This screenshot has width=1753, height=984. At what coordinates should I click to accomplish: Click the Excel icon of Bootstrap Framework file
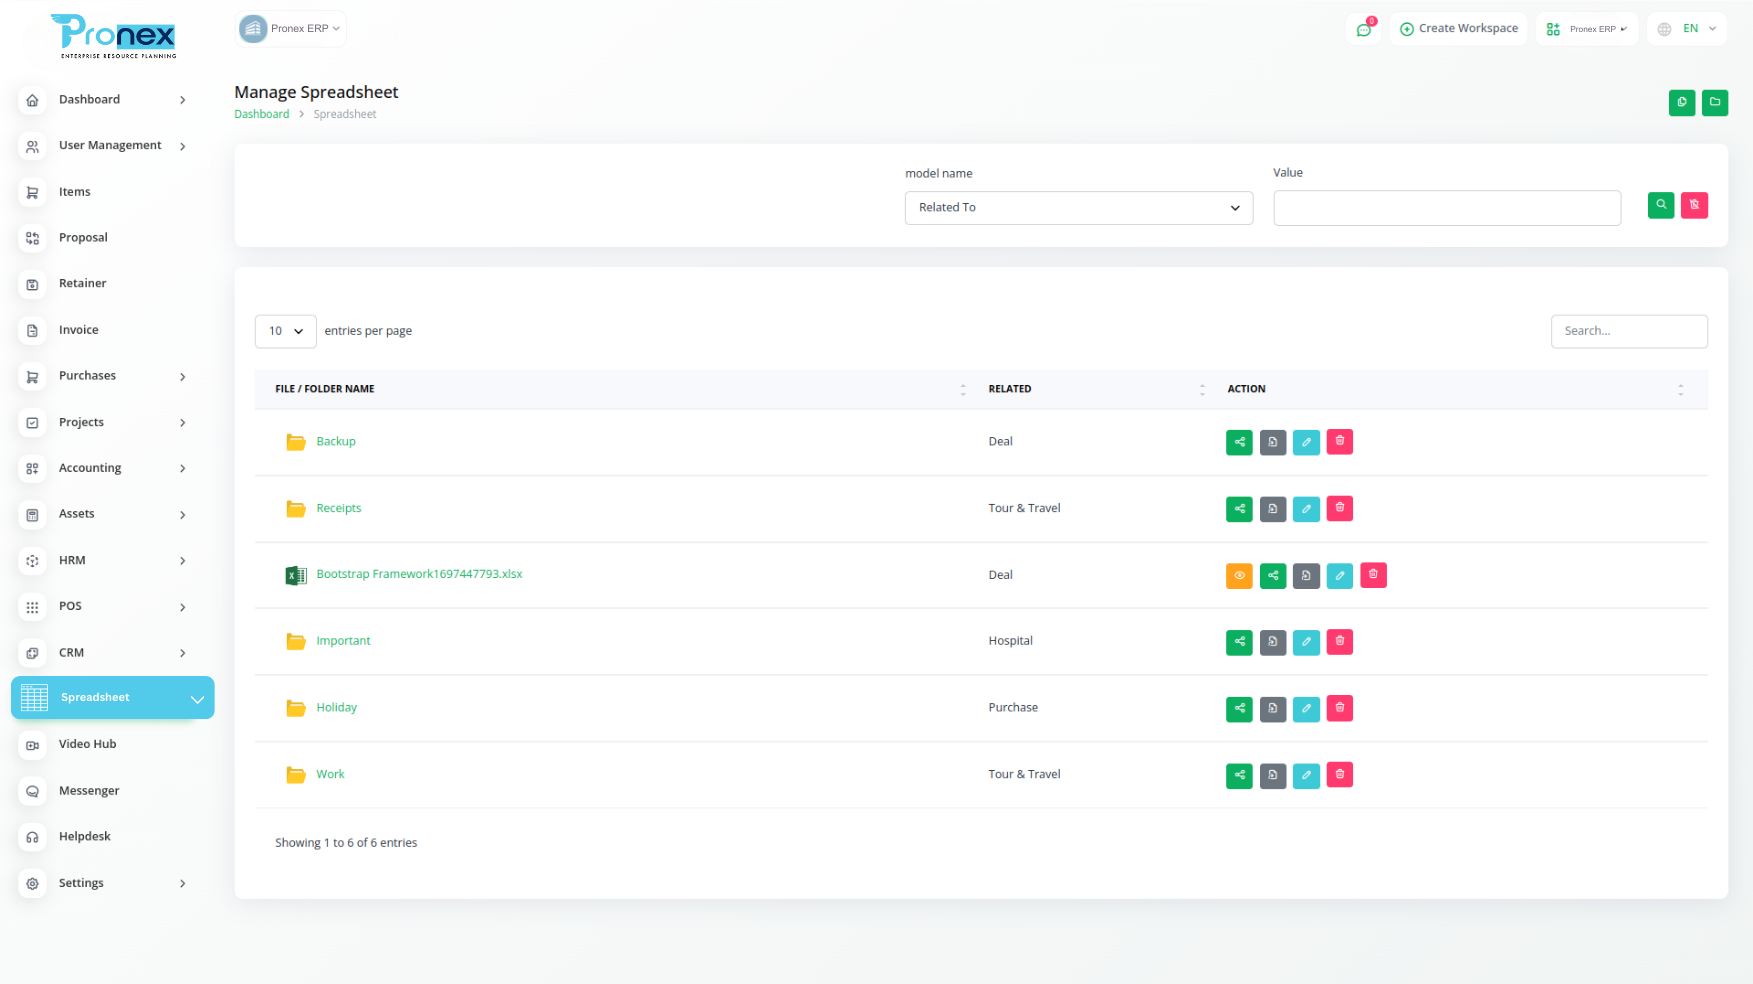[x=296, y=575]
